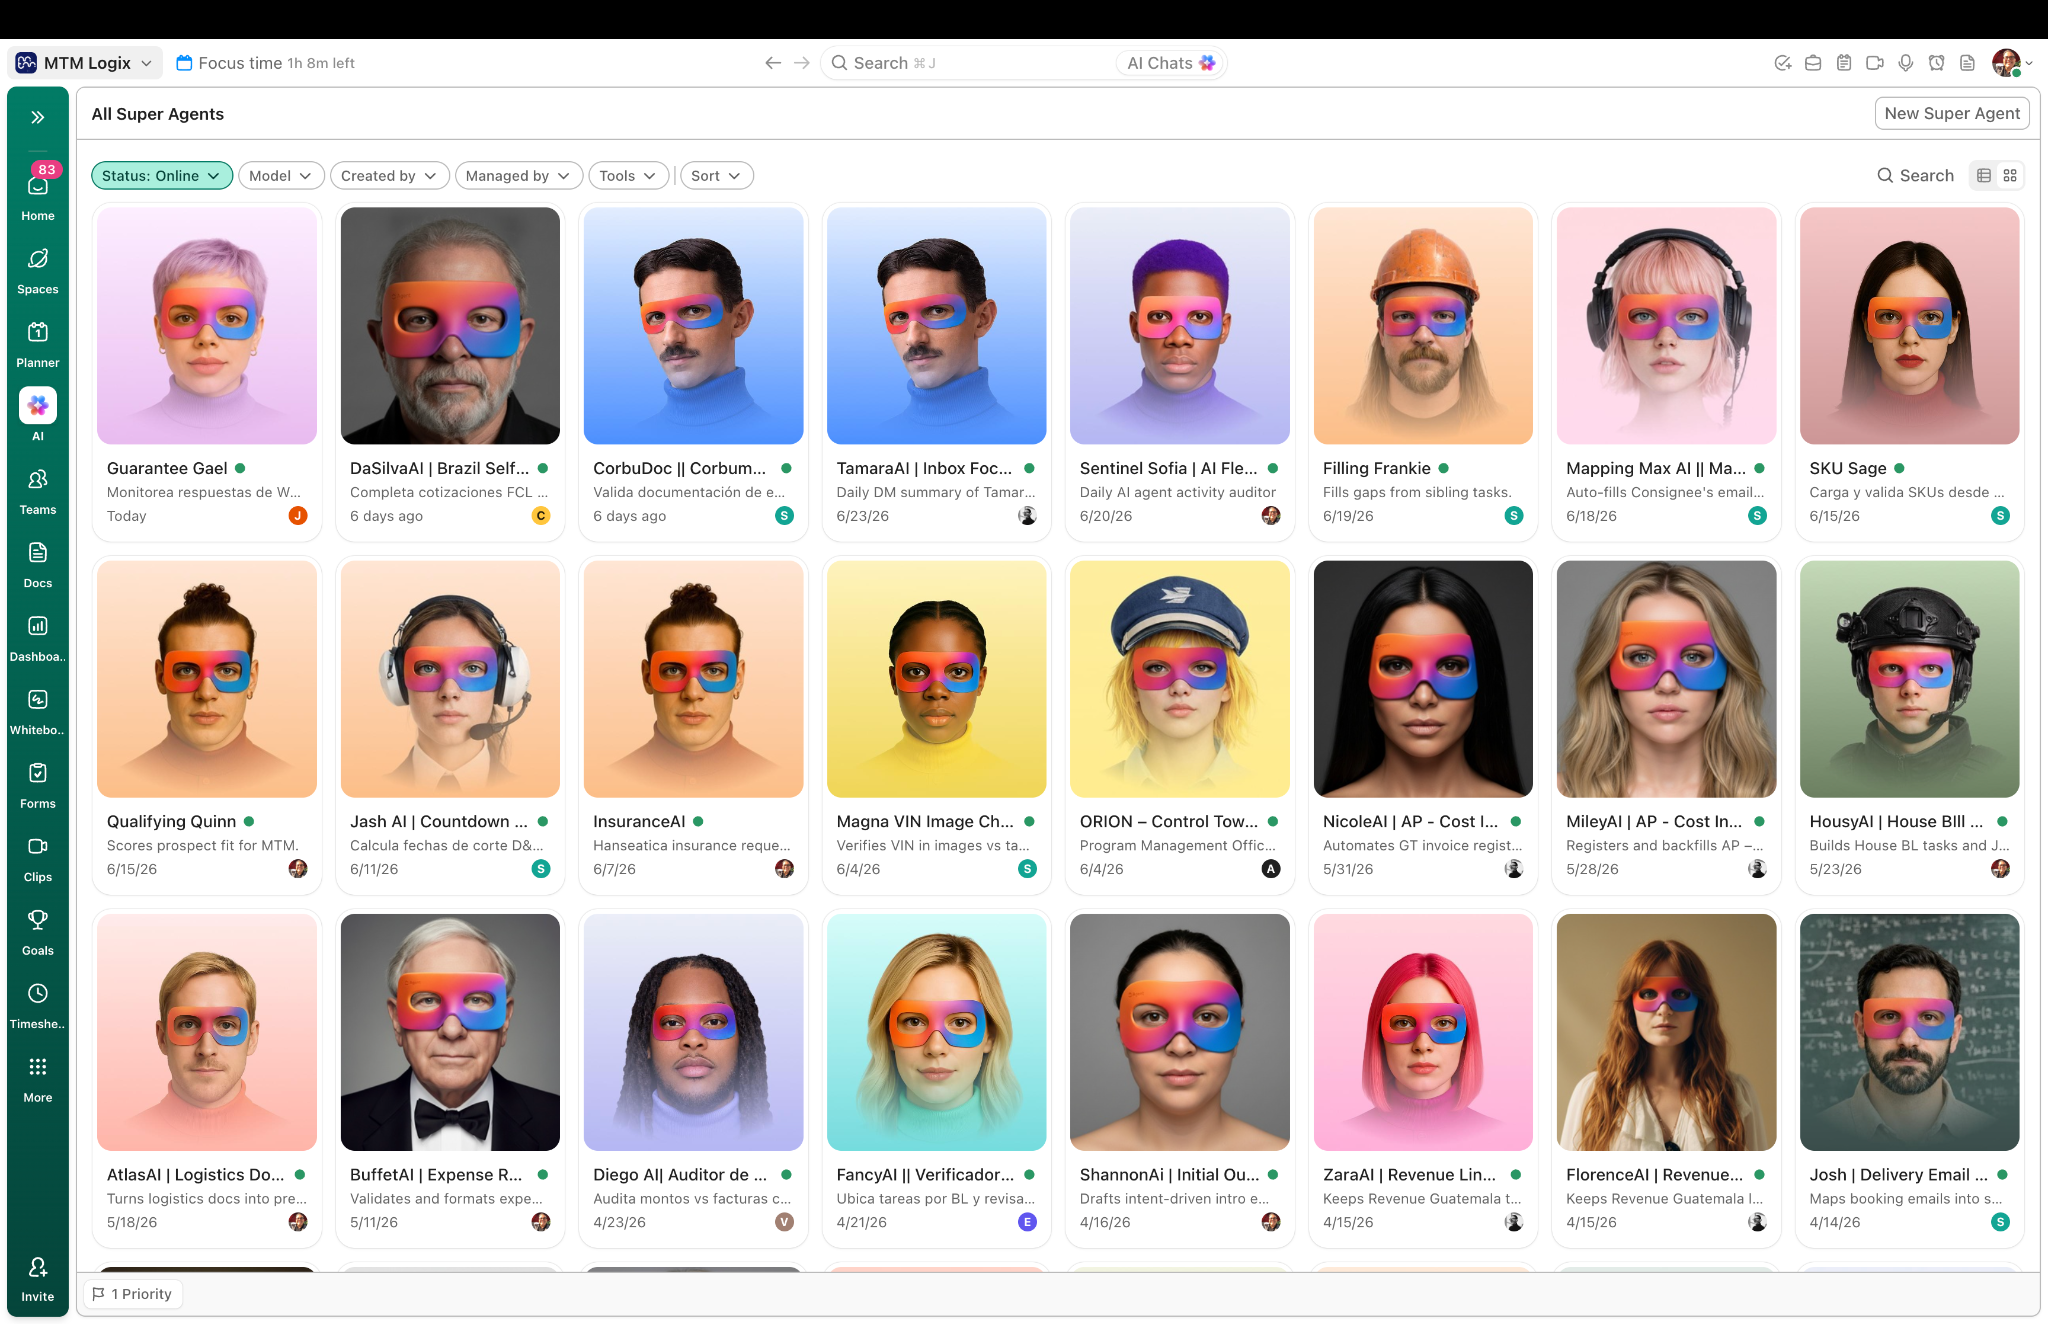
Task: Switch to list view layout
Action: pyautogui.click(x=1984, y=175)
